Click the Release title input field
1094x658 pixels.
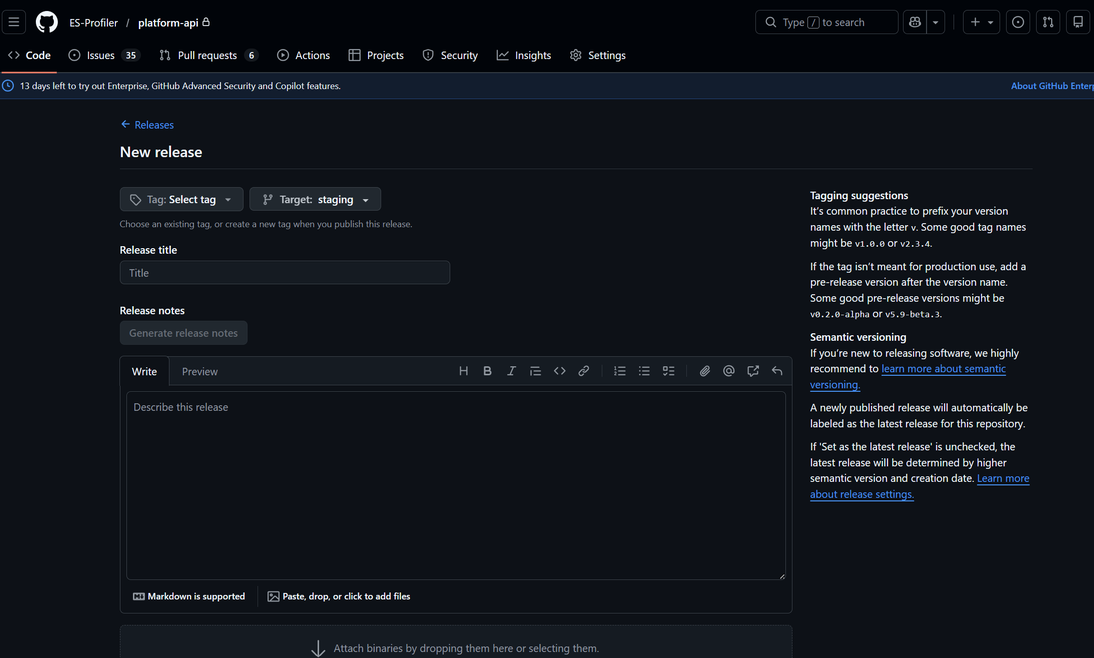(284, 273)
